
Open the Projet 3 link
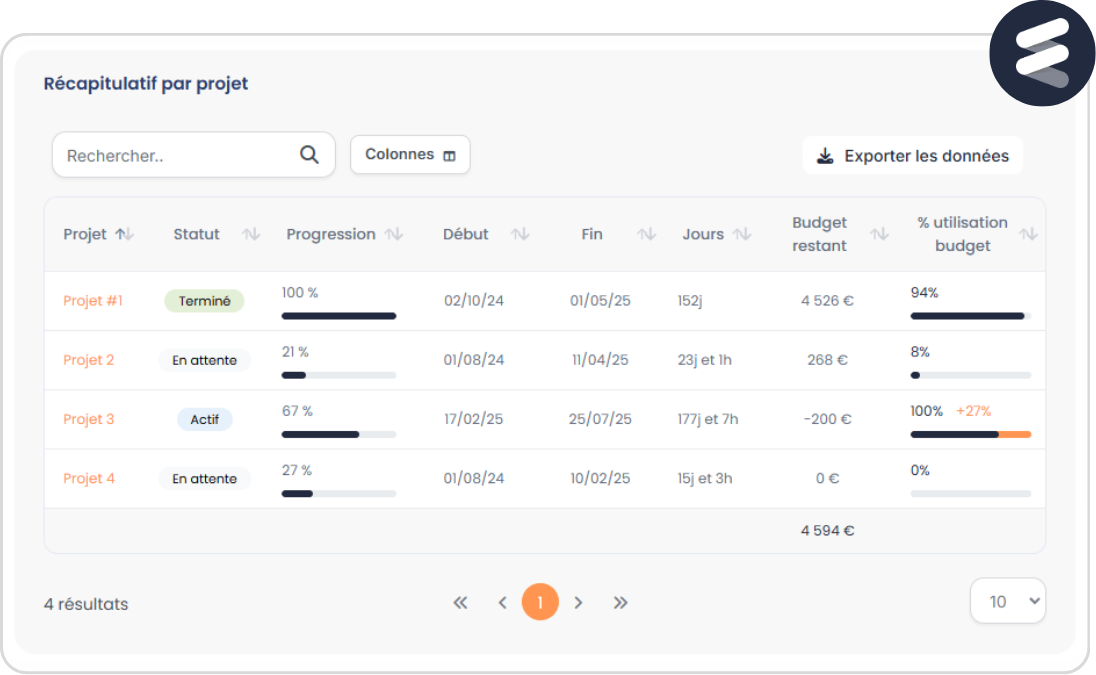89,419
